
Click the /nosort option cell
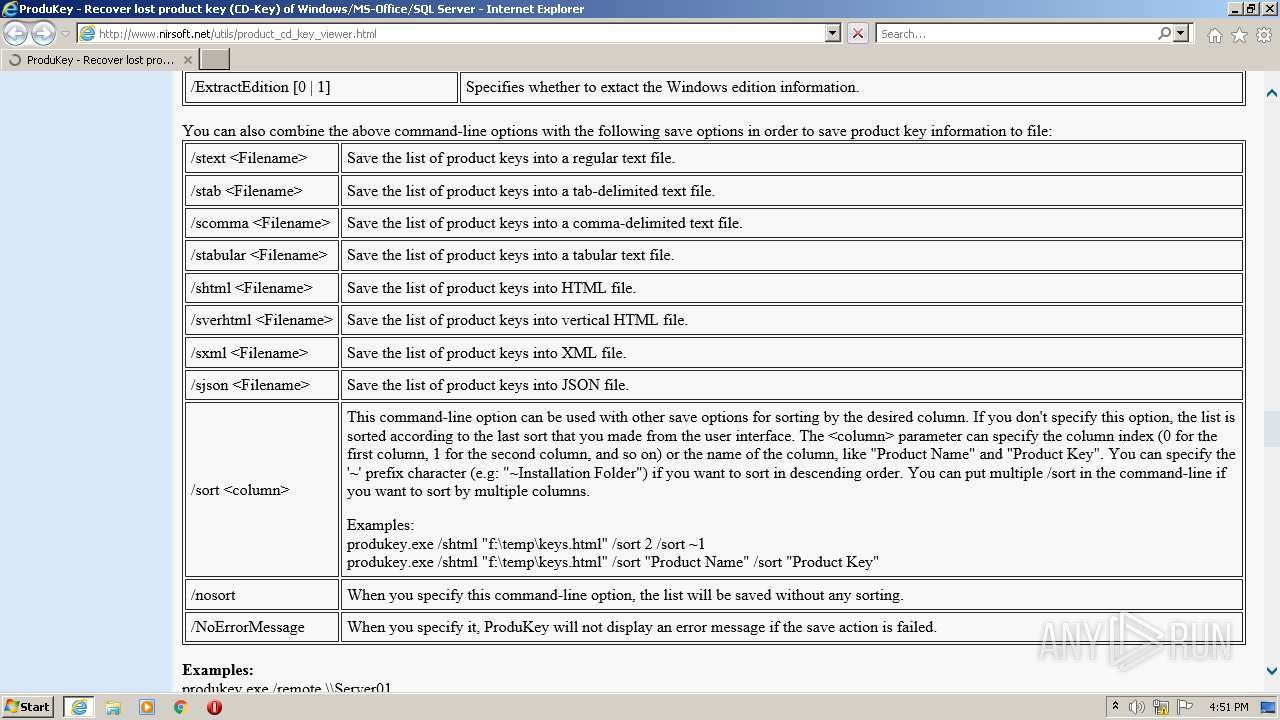coord(262,595)
